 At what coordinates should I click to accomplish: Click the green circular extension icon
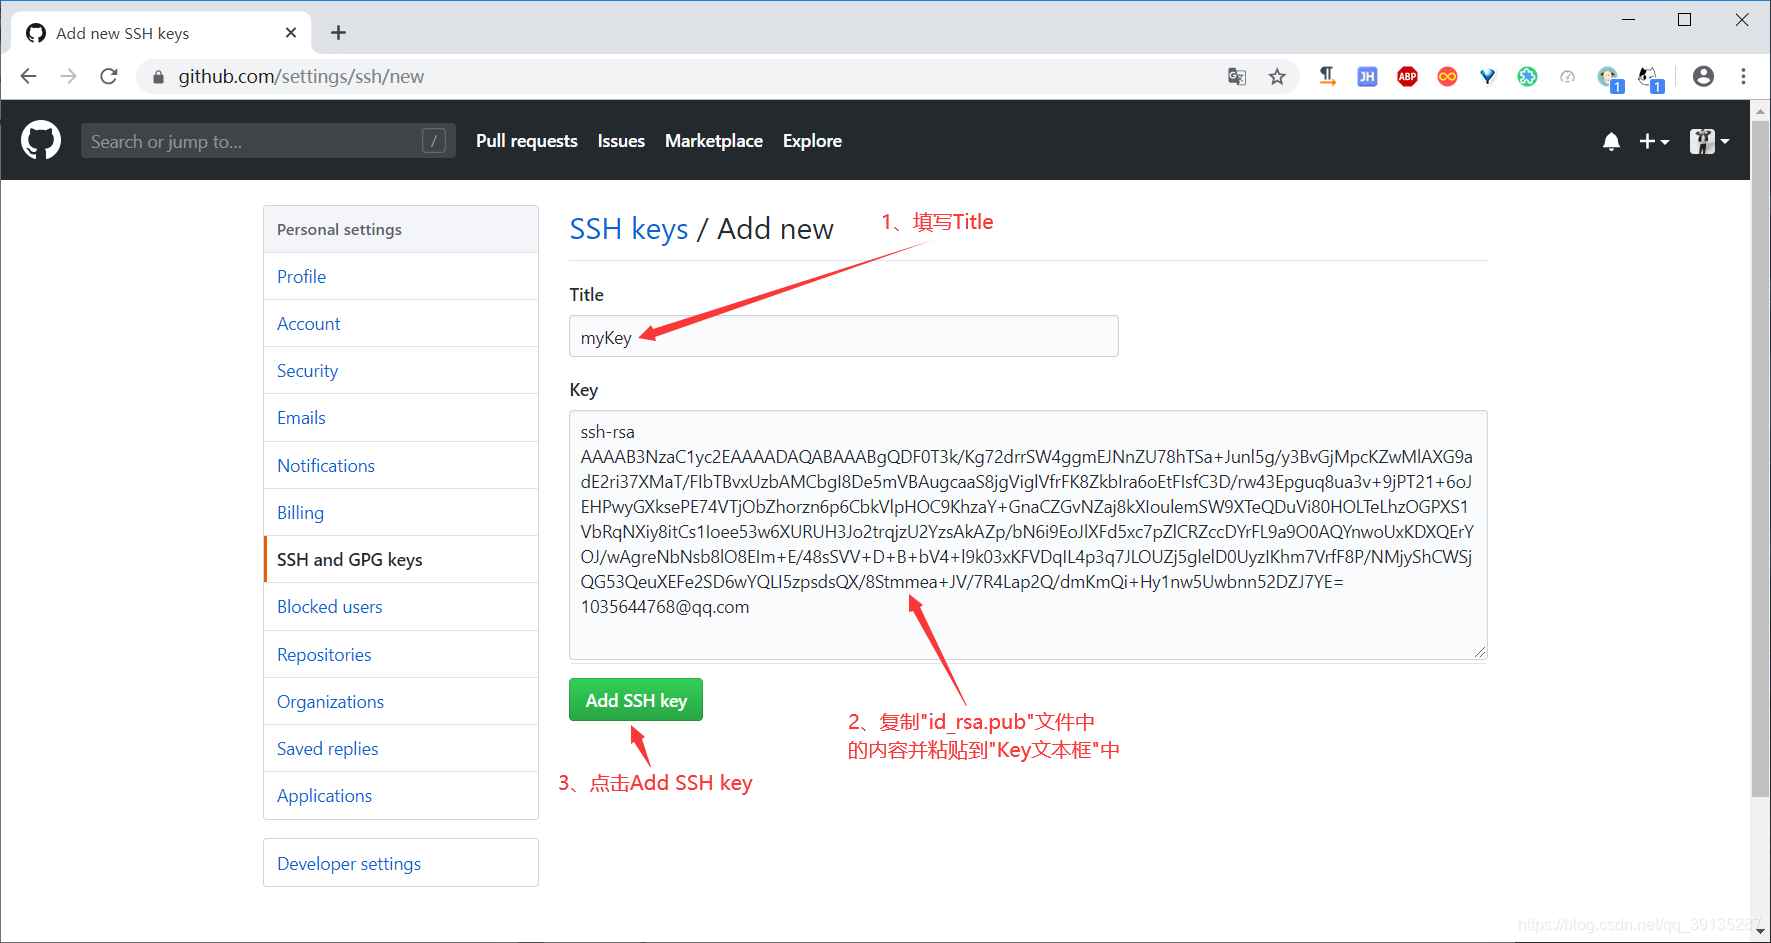click(1527, 77)
